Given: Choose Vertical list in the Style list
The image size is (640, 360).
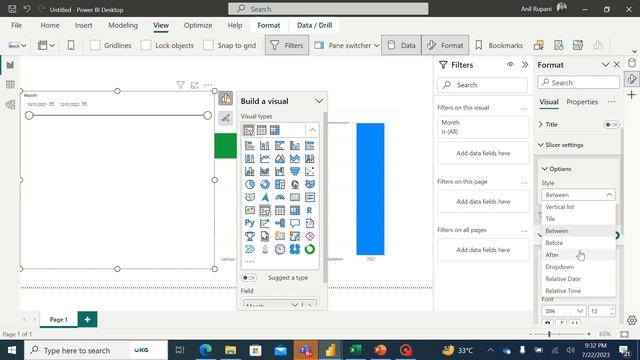Looking at the screenshot, I should pyautogui.click(x=578, y=207).
